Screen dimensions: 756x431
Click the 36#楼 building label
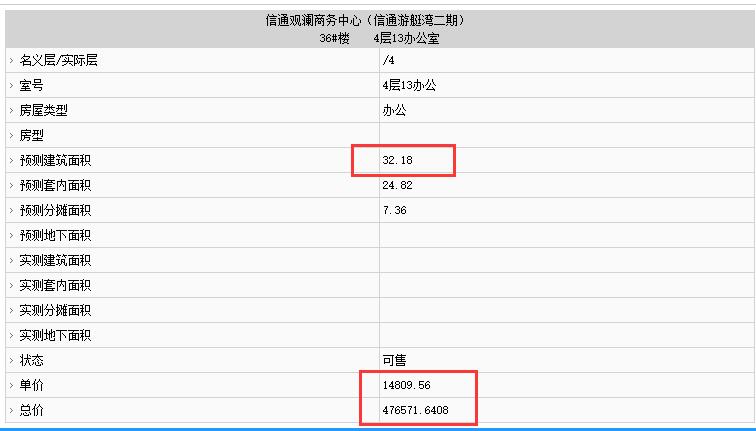[x=334, y=39]
